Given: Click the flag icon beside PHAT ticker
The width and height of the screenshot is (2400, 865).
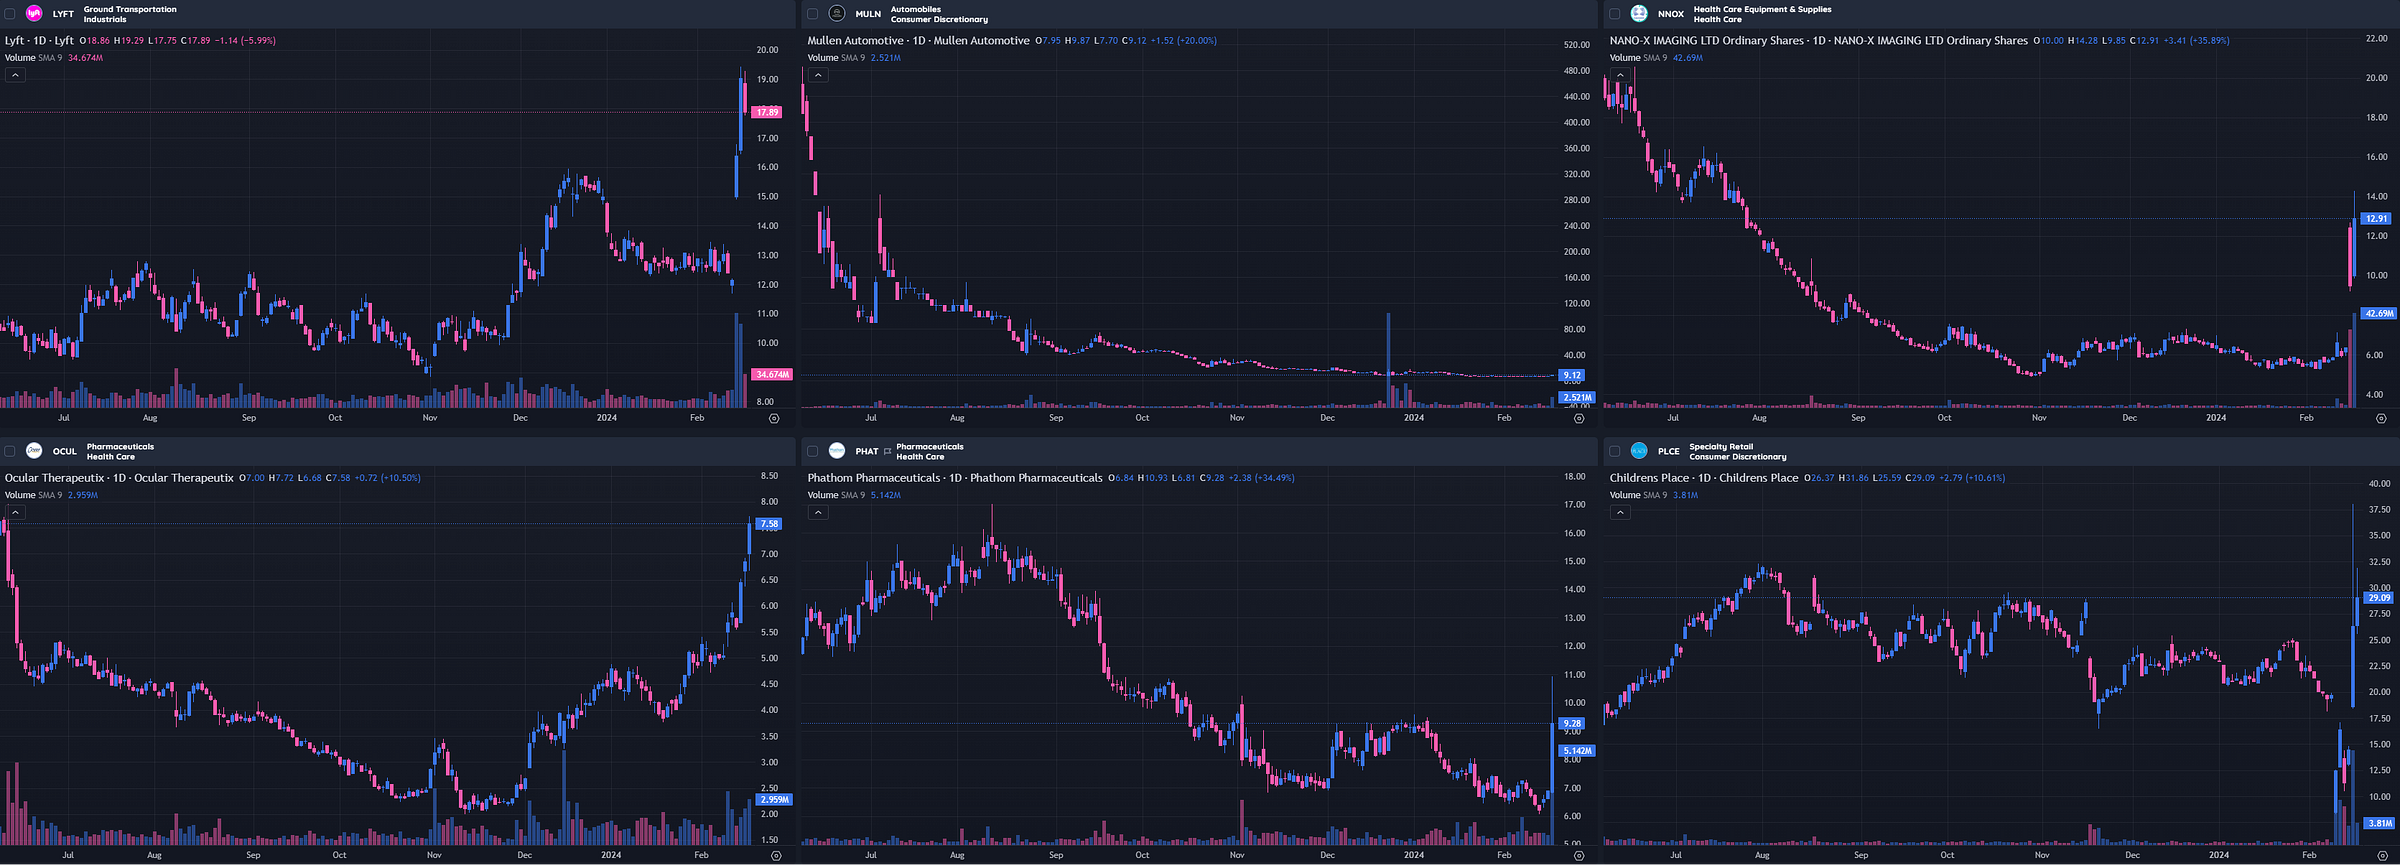Looking at the screenshot, I should (887, 451).
